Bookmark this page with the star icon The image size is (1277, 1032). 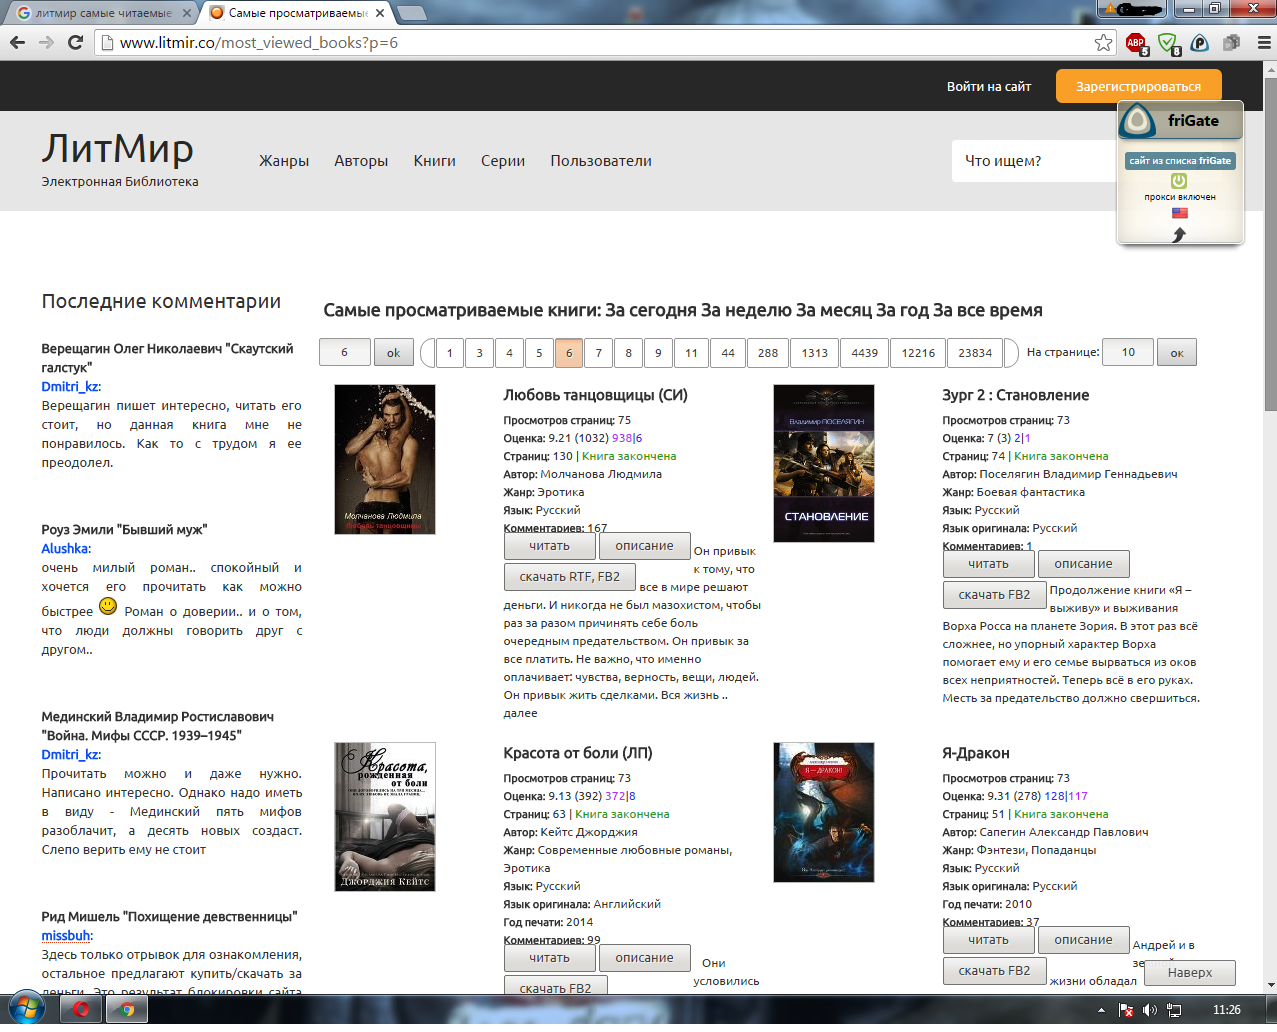1103,42
